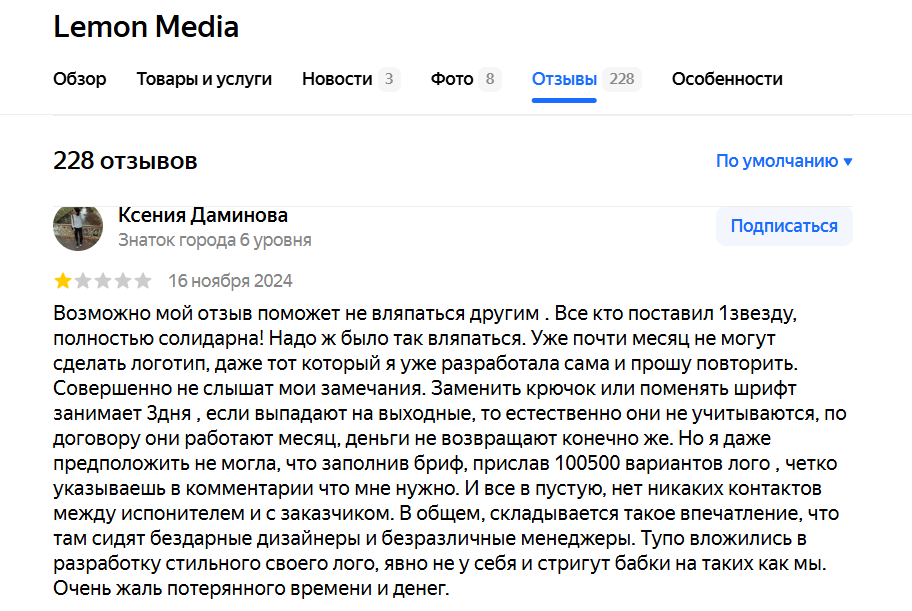
Task: Click the first yellow rating star
Action: pyautogui.click(x=63, y=281)
